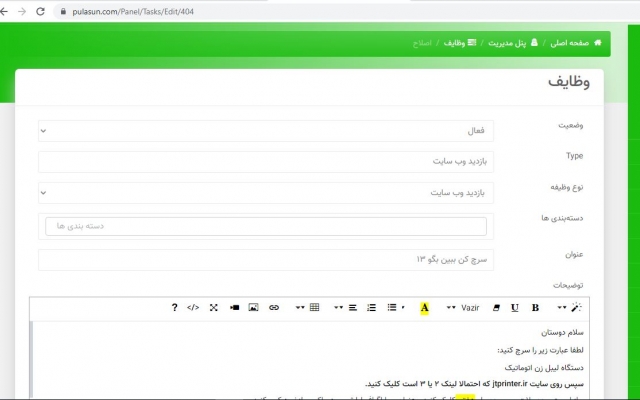Screen dimensions: 640x400
Task: Open the magic wand style menu
Action: (x=576, y=307)
